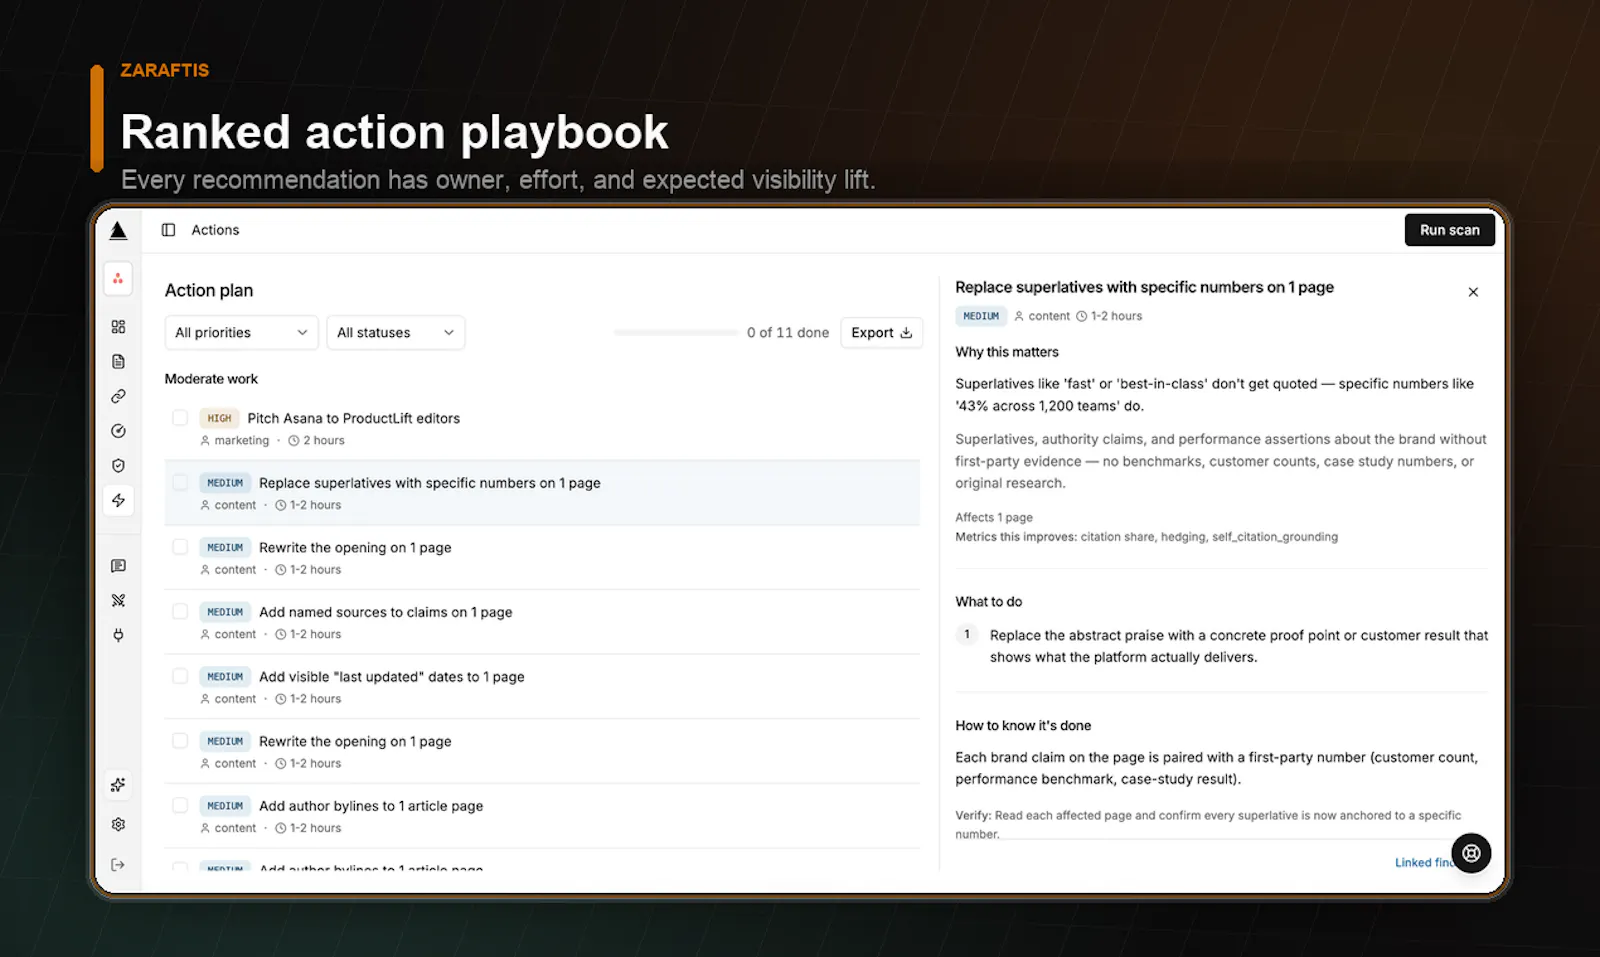
Task: Open the Pitch Asana to ProductLift editors row title
Action: click(353, 418)
